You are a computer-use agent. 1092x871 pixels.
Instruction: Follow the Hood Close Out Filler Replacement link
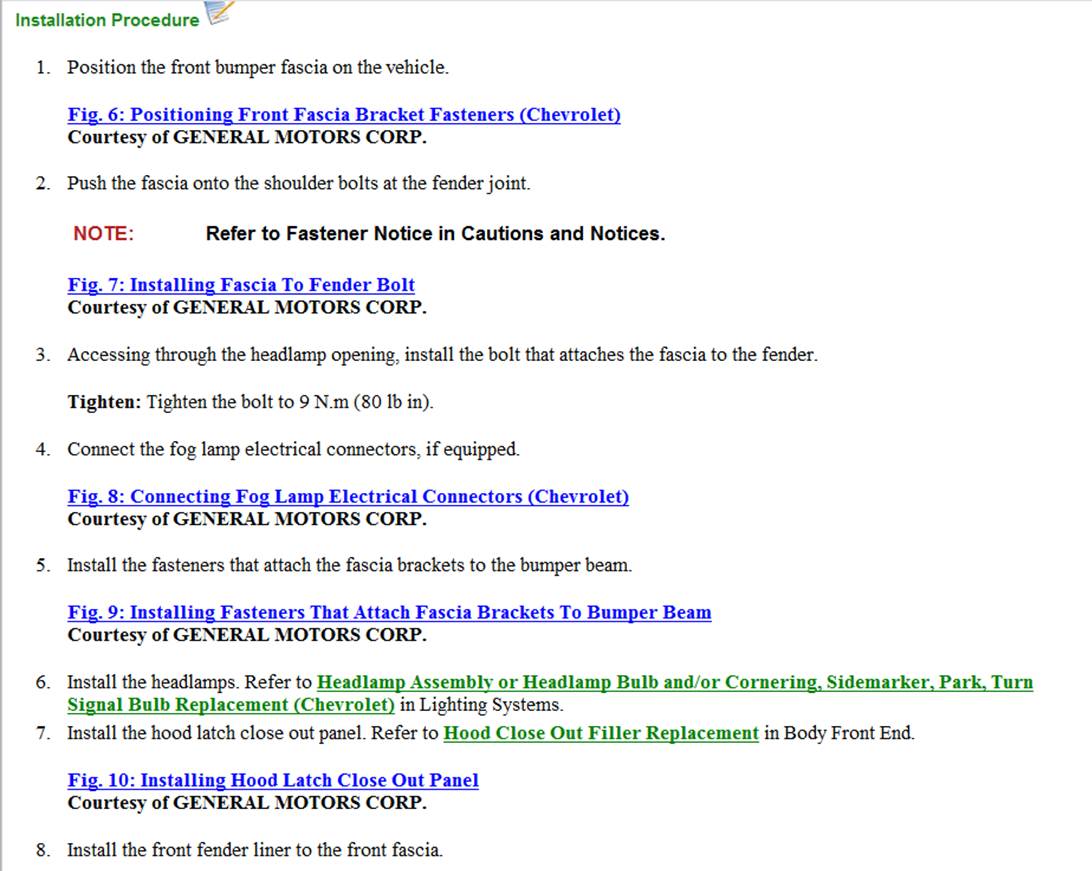[600, 733]
